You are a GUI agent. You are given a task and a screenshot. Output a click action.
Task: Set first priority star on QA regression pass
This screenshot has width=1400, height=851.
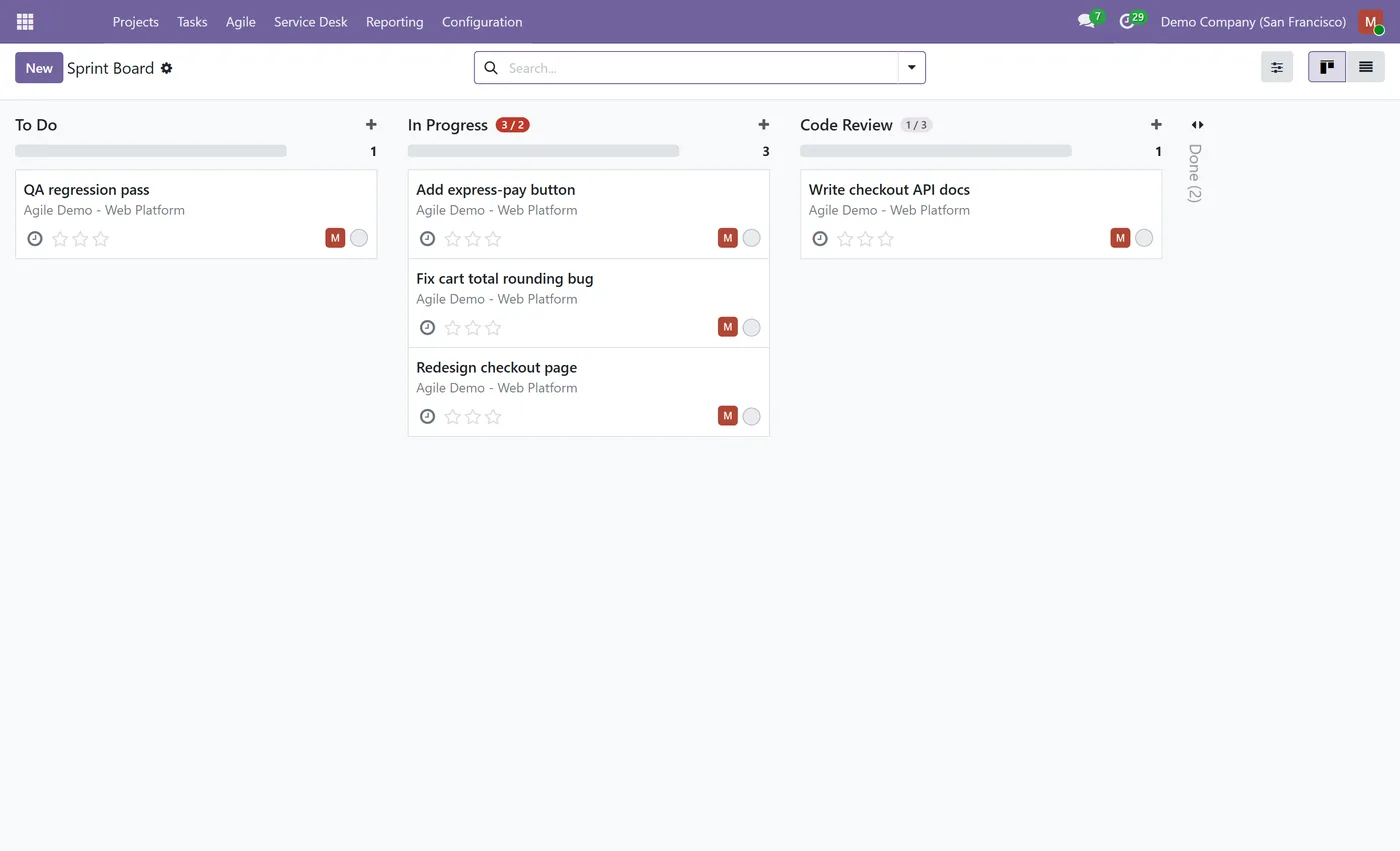tap(60, 239)
